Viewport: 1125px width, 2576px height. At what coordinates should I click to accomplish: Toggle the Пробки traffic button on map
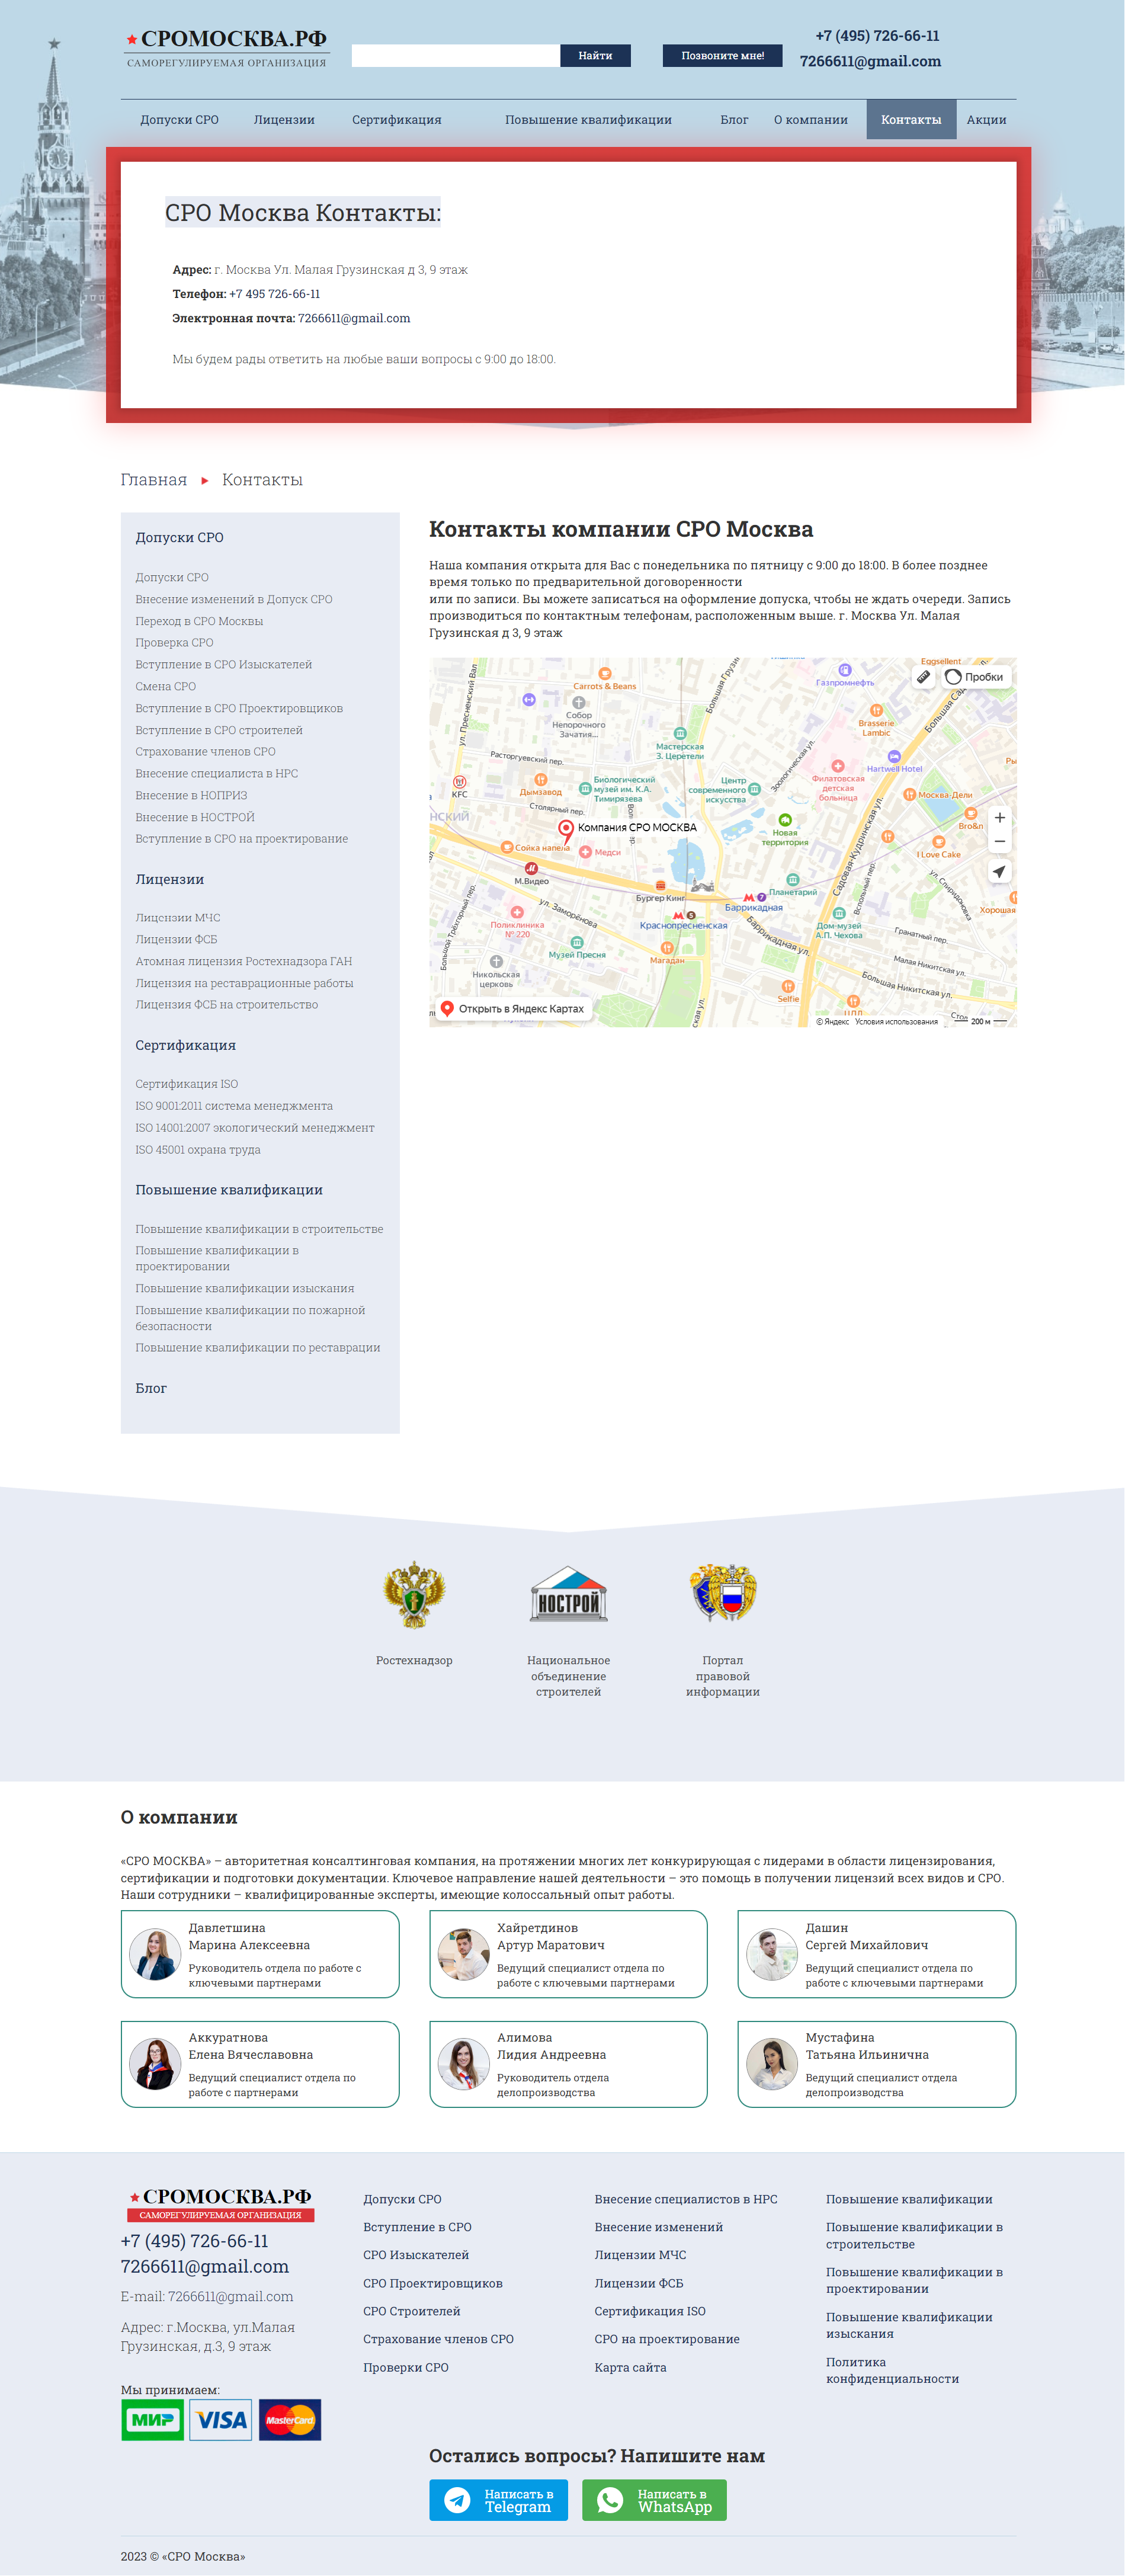click(x=975, y=677)
